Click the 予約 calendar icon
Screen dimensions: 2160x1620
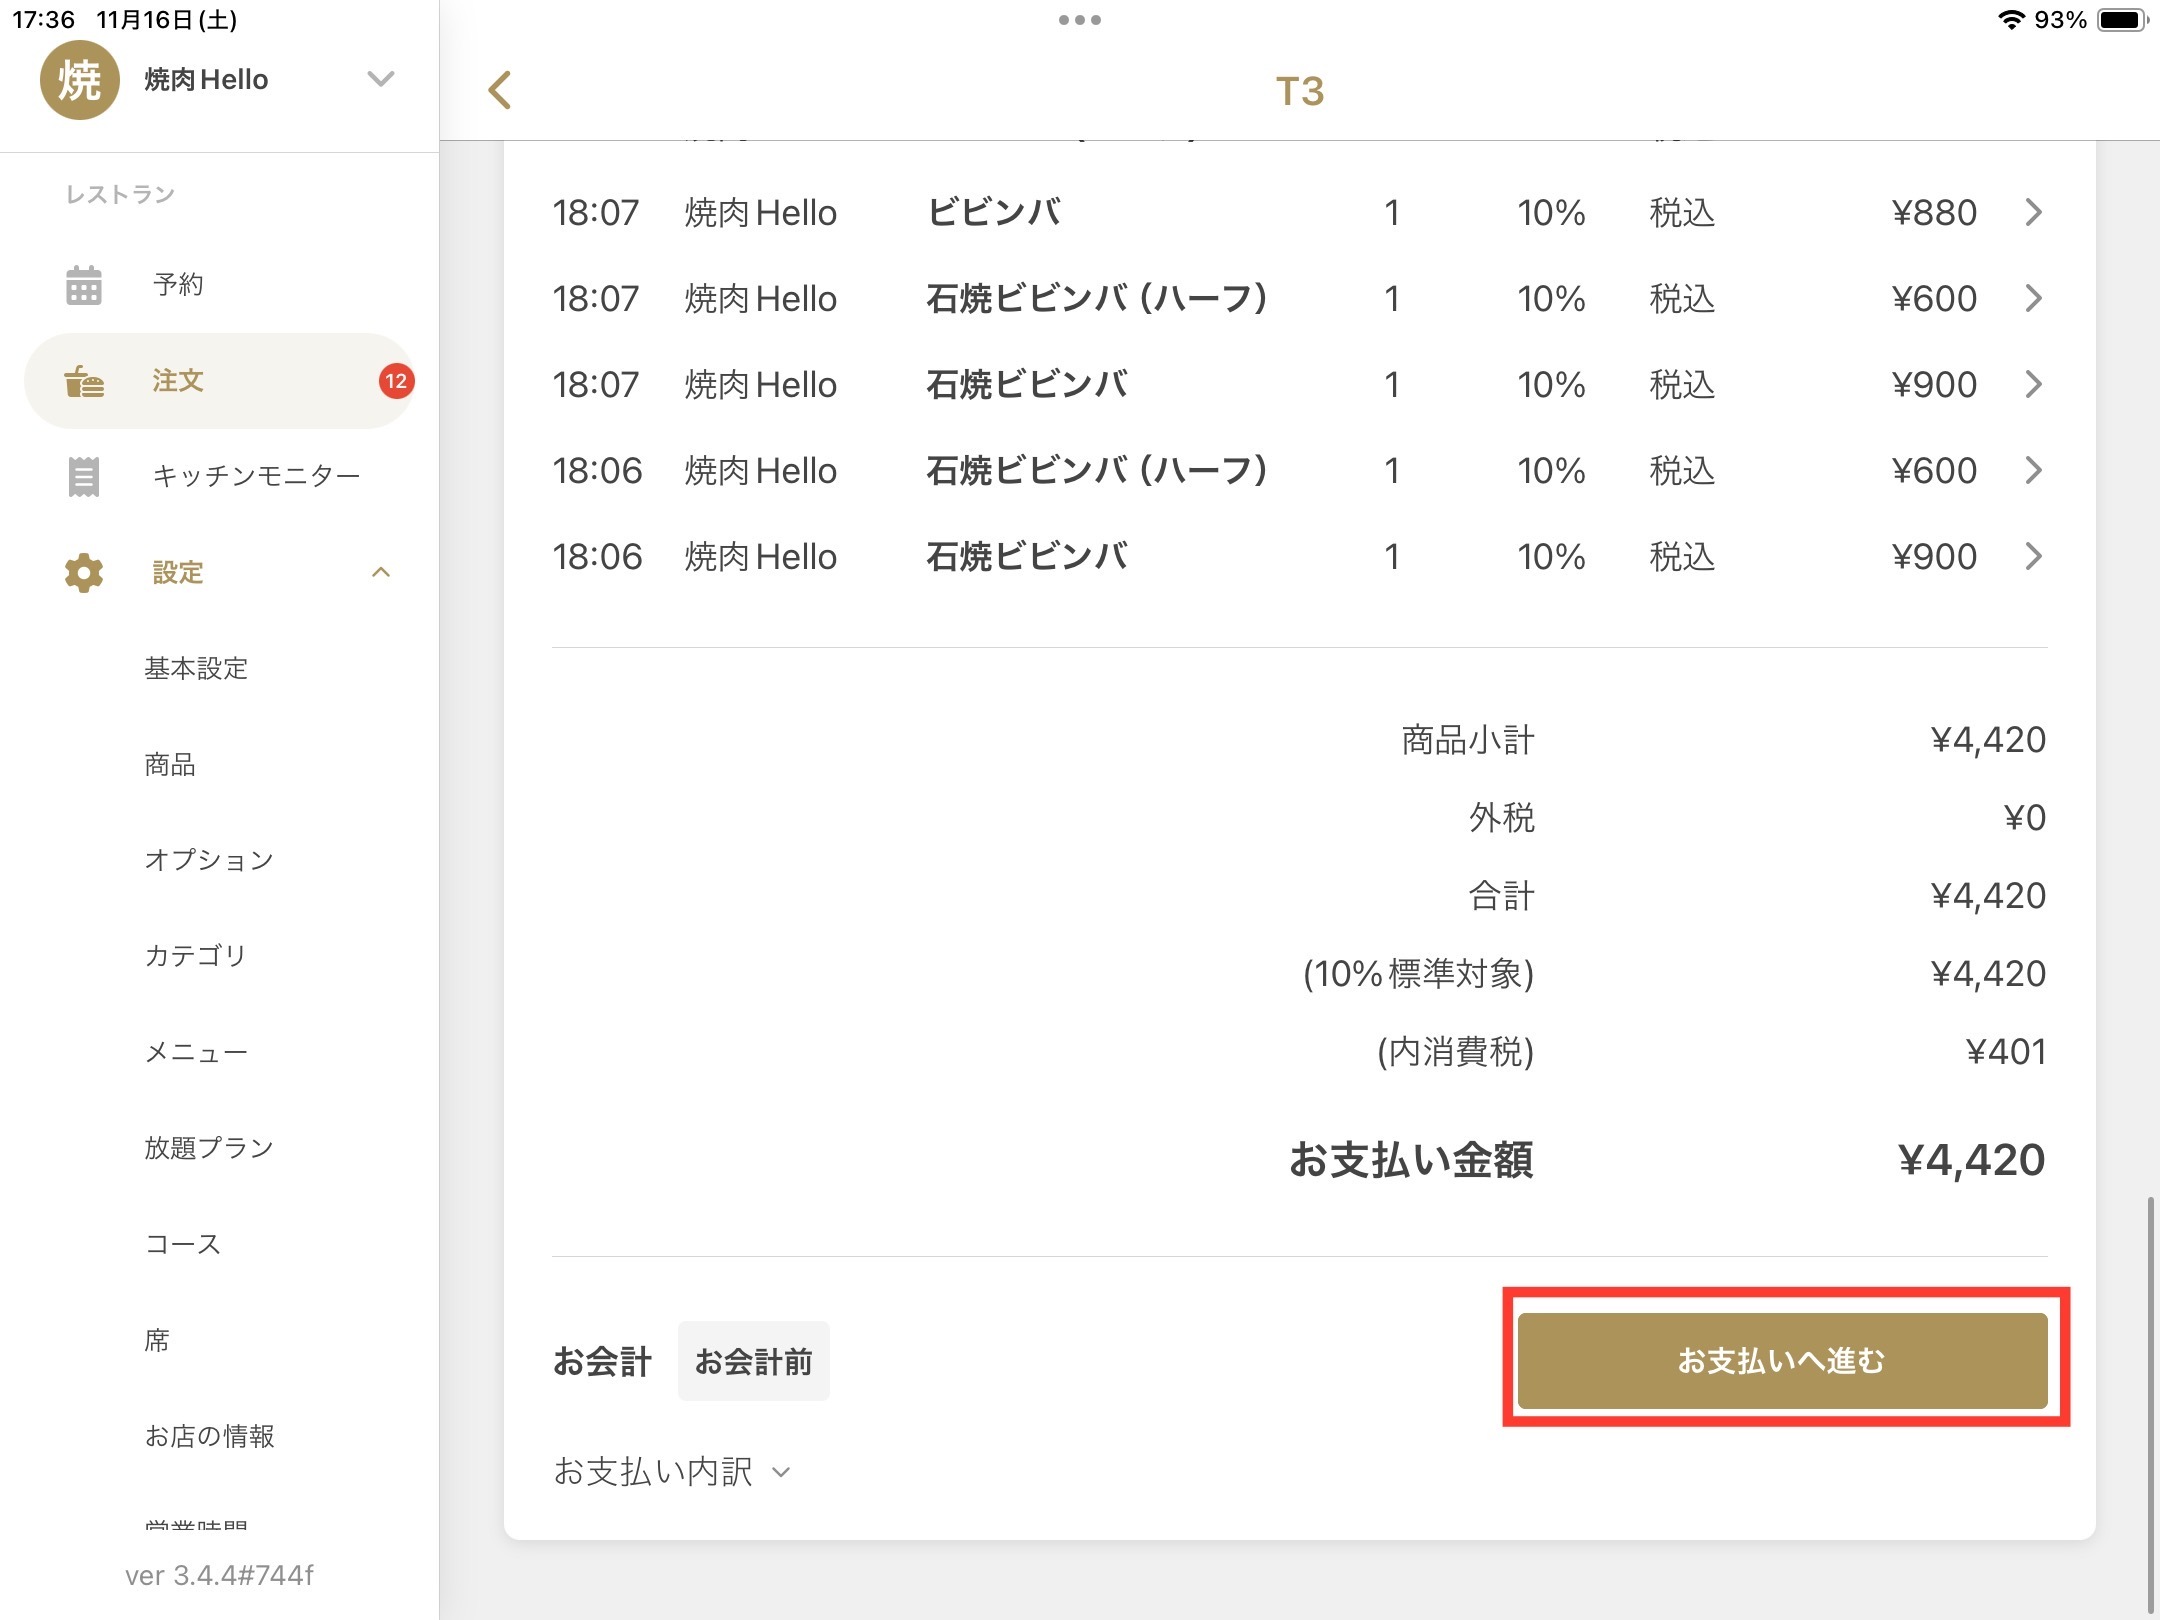[84, 285]
